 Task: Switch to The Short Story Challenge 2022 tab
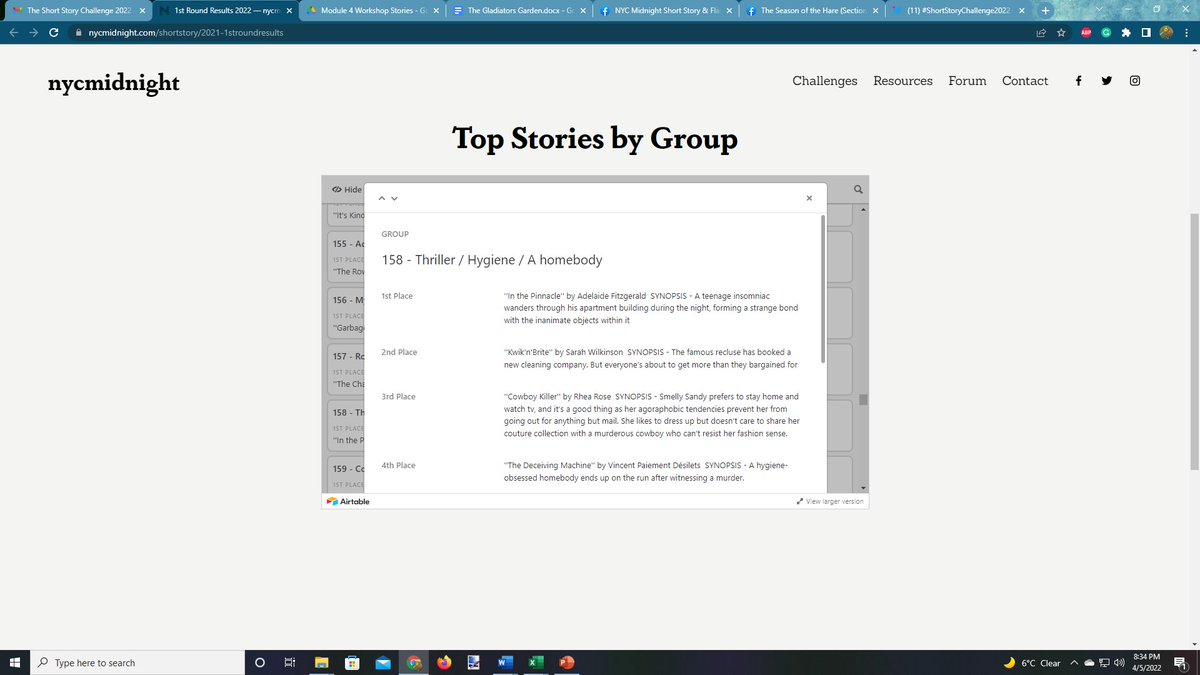(x=78, y=10)
